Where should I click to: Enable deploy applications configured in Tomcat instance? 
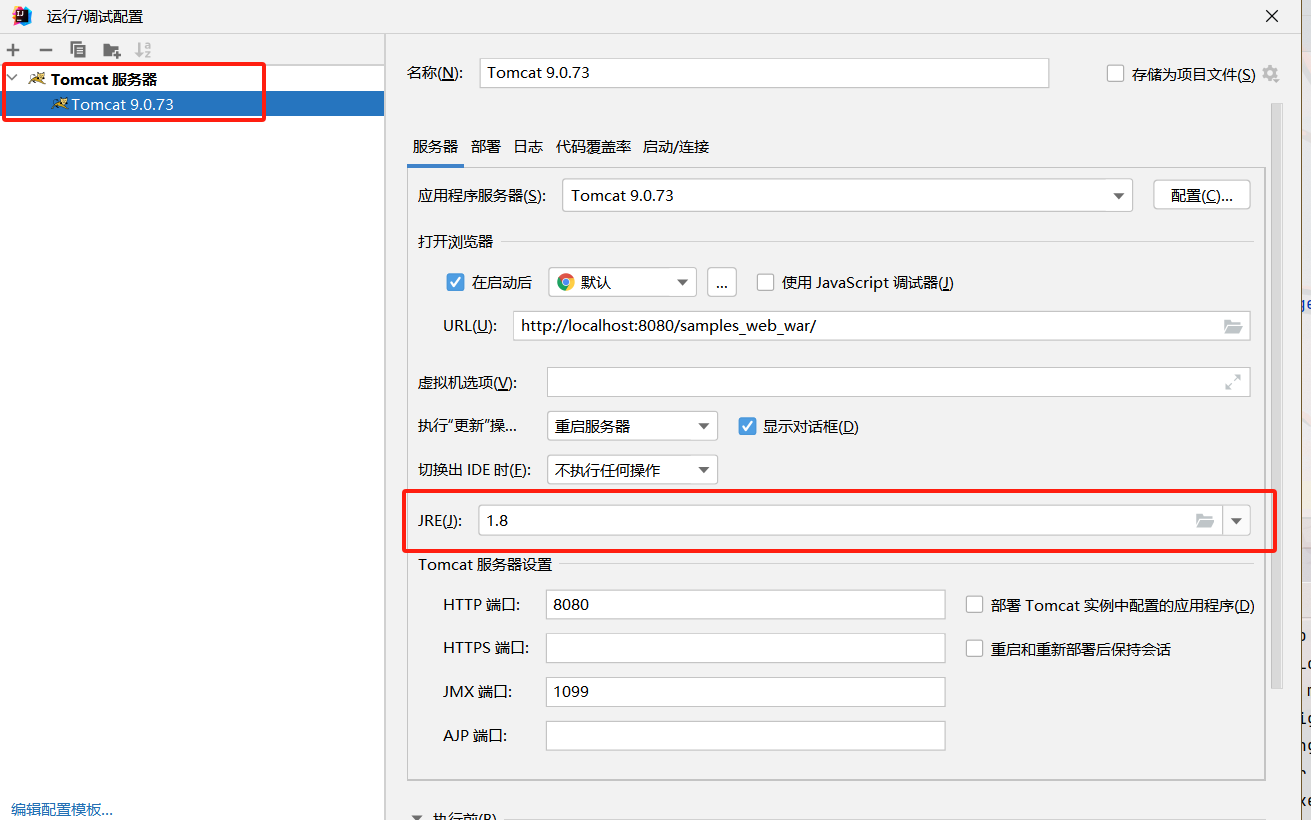974,604
